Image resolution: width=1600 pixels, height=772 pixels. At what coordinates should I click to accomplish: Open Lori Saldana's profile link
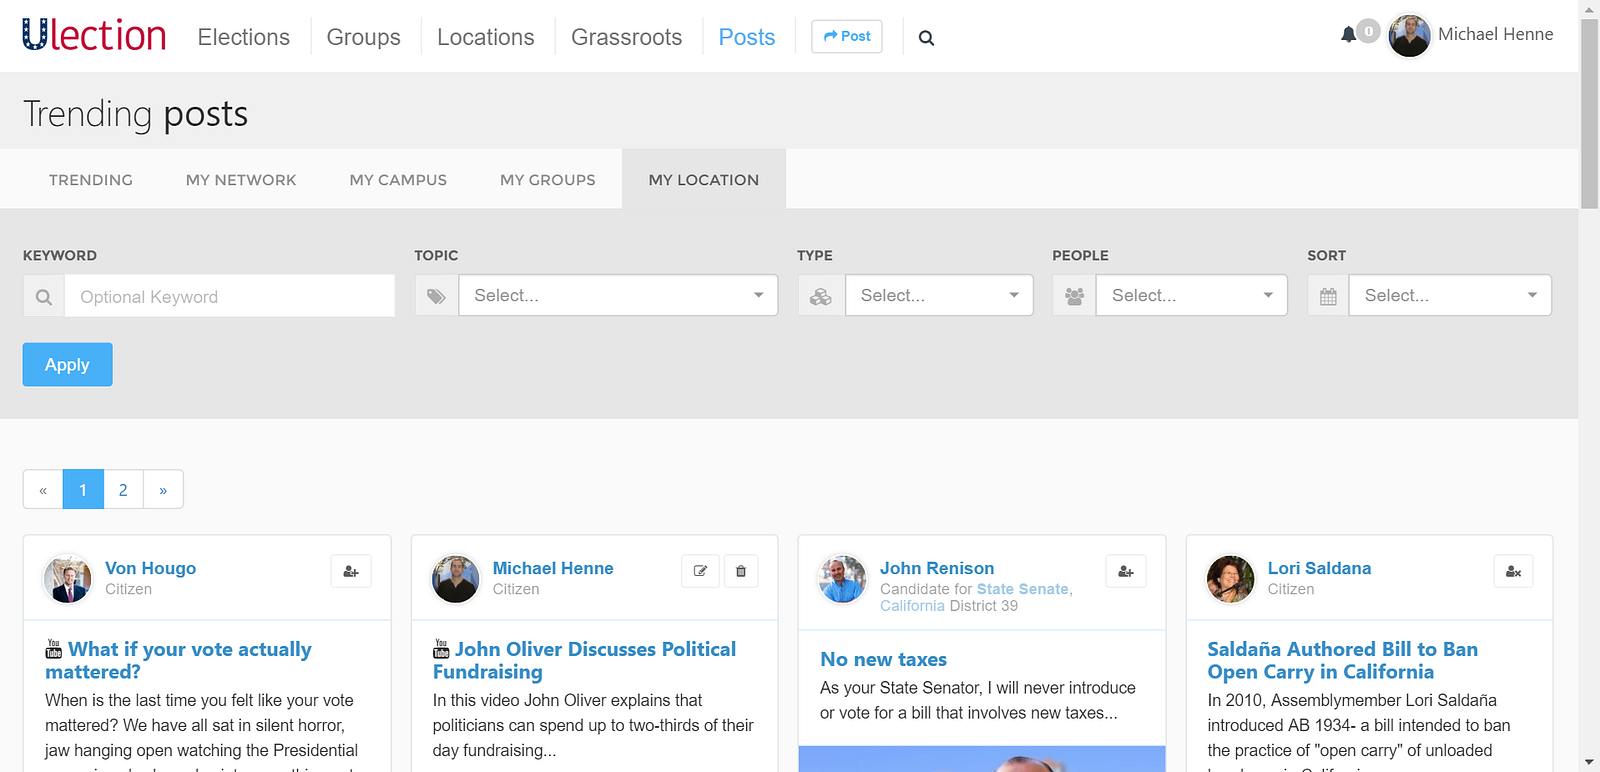1320,568
